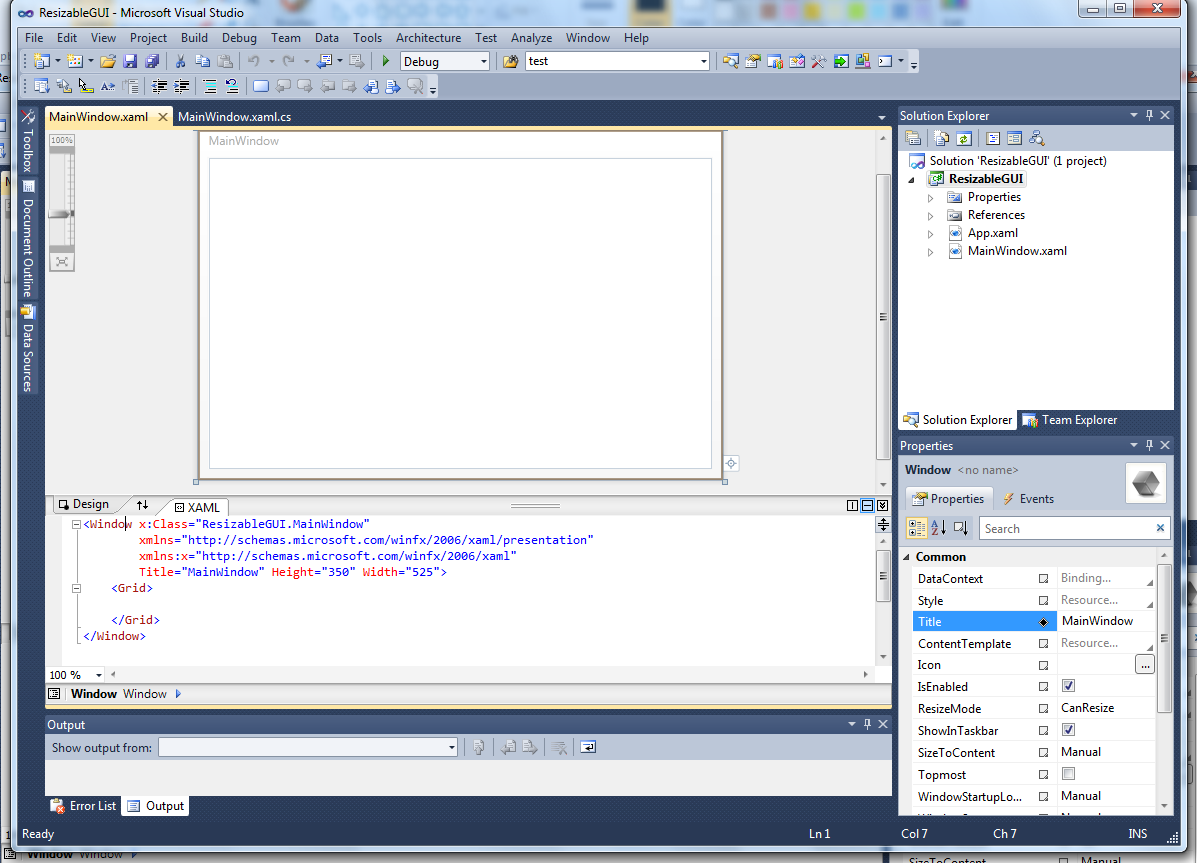Open the Debug configuration dropdown
1197x863 pixels.
click(x=484, y=62)
